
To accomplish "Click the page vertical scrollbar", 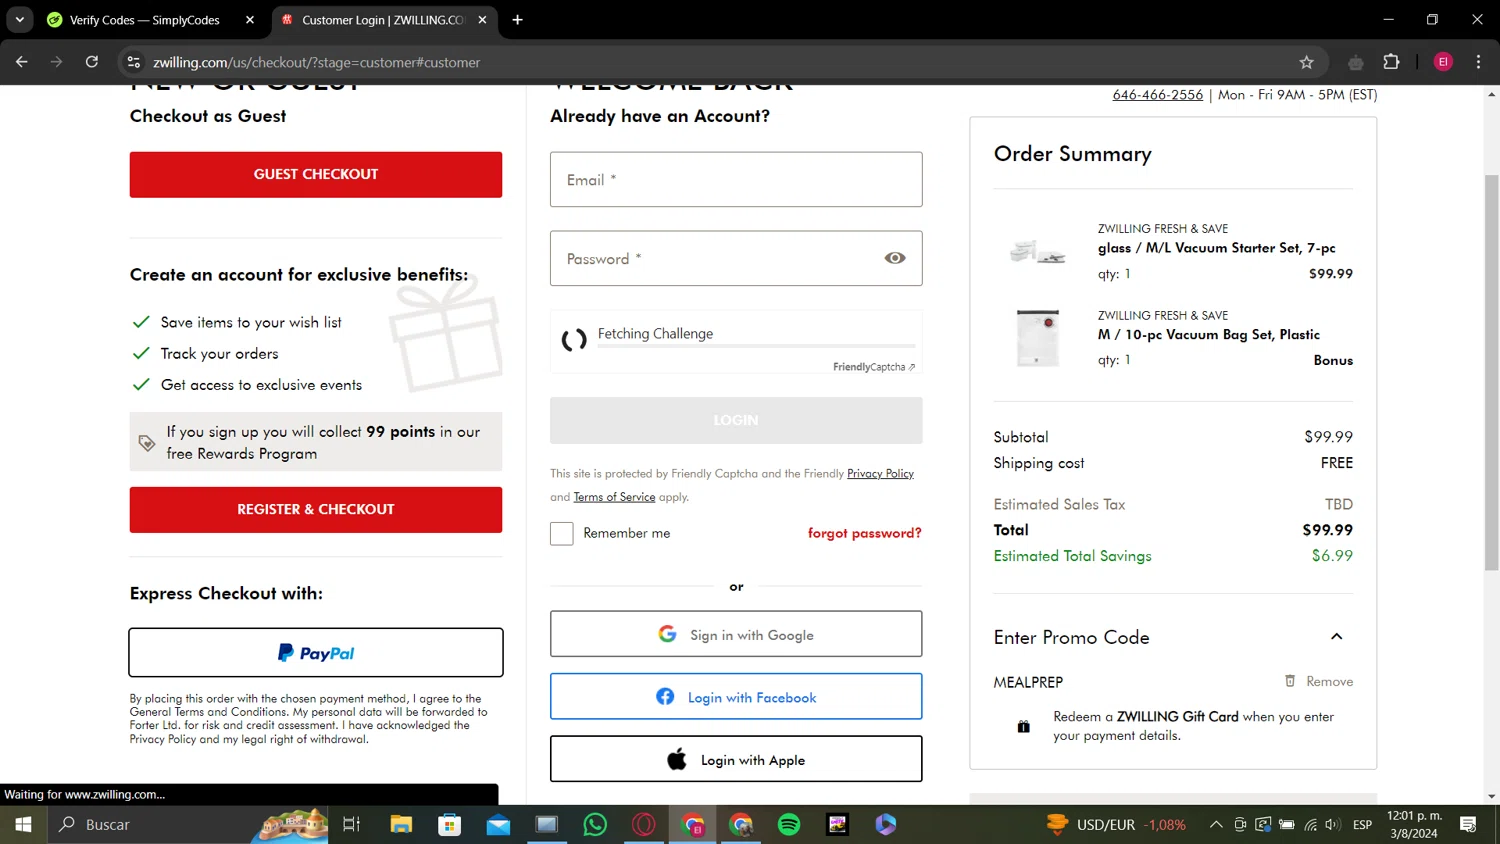I will pos(1492,372).
